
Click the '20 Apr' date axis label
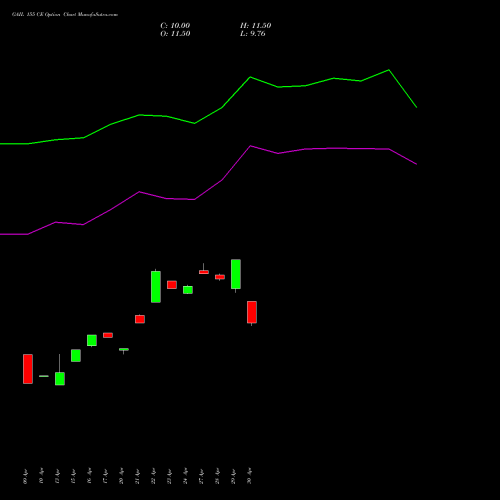pos(122,477)
